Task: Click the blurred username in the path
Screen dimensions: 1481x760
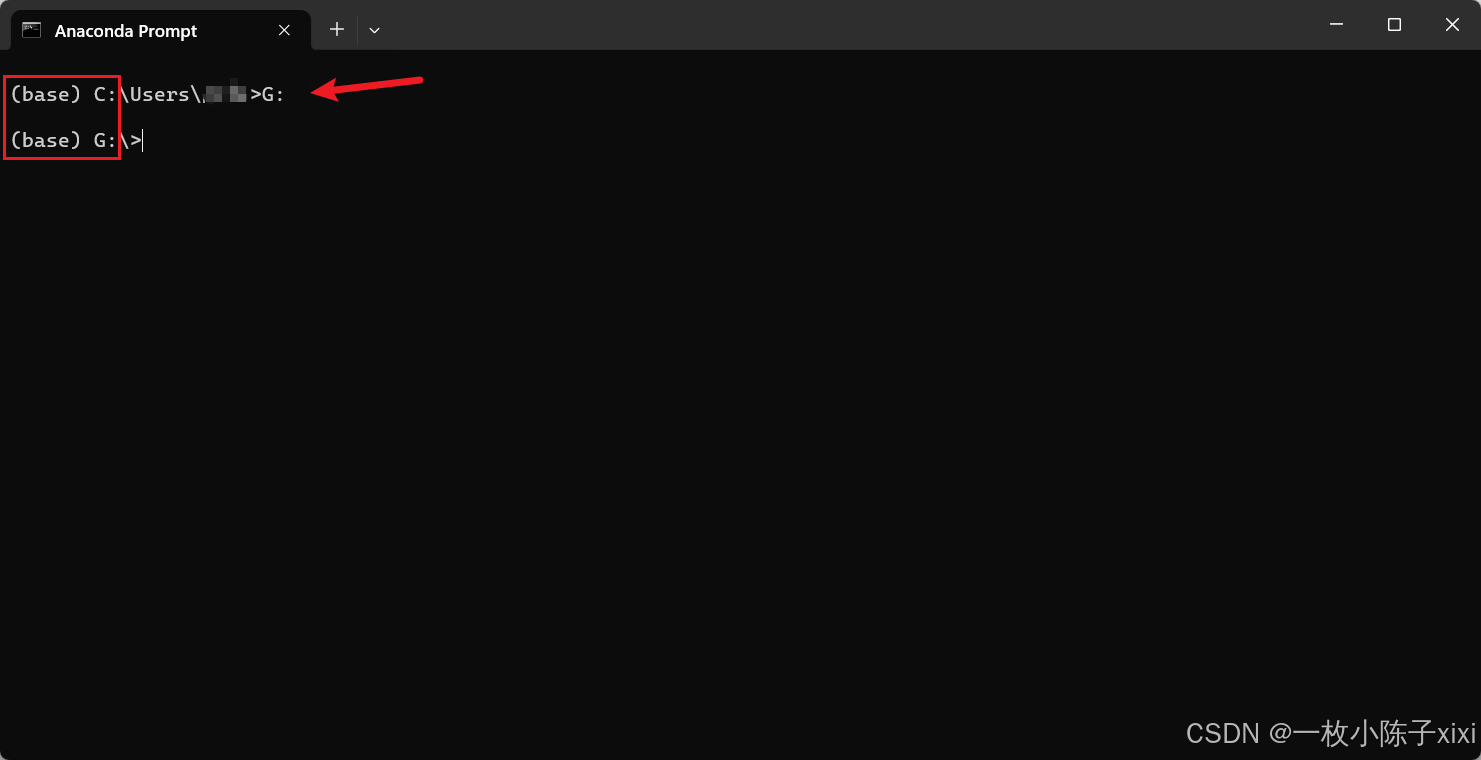Action: pos(225,94)
